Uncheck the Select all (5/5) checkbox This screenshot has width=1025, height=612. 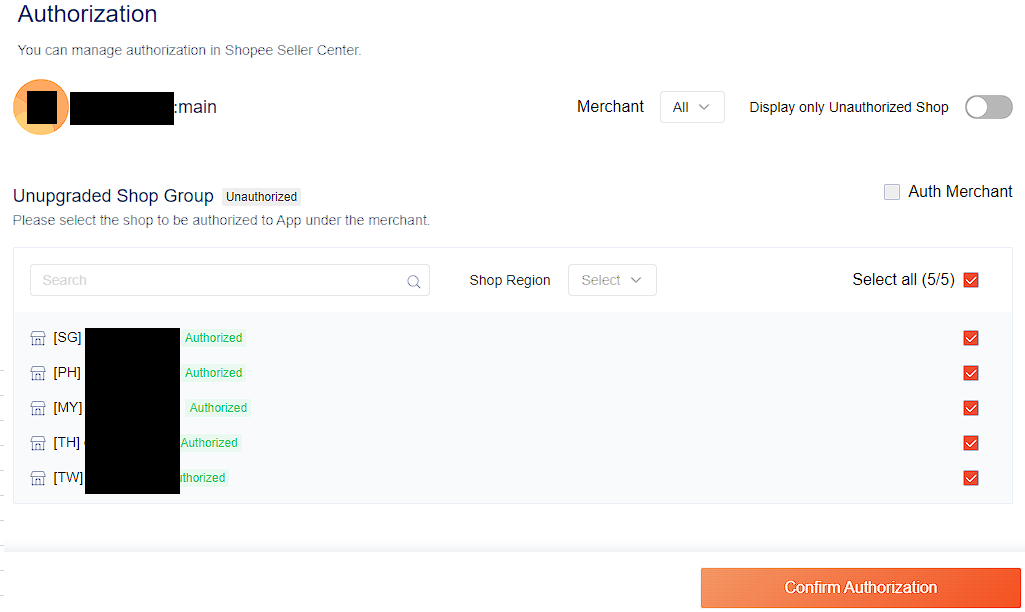tap(970, 280)
